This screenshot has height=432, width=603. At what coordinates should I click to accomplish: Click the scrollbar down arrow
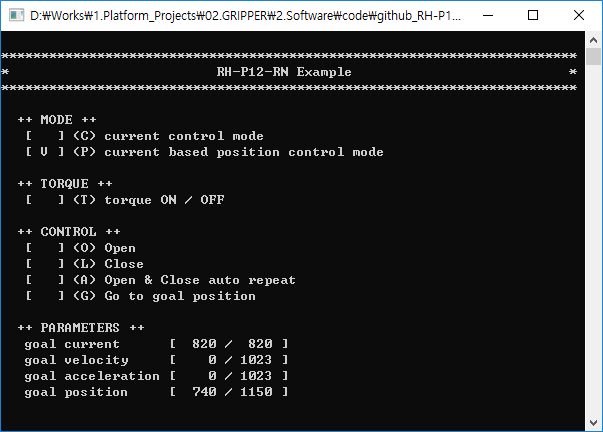pos(594,423)
